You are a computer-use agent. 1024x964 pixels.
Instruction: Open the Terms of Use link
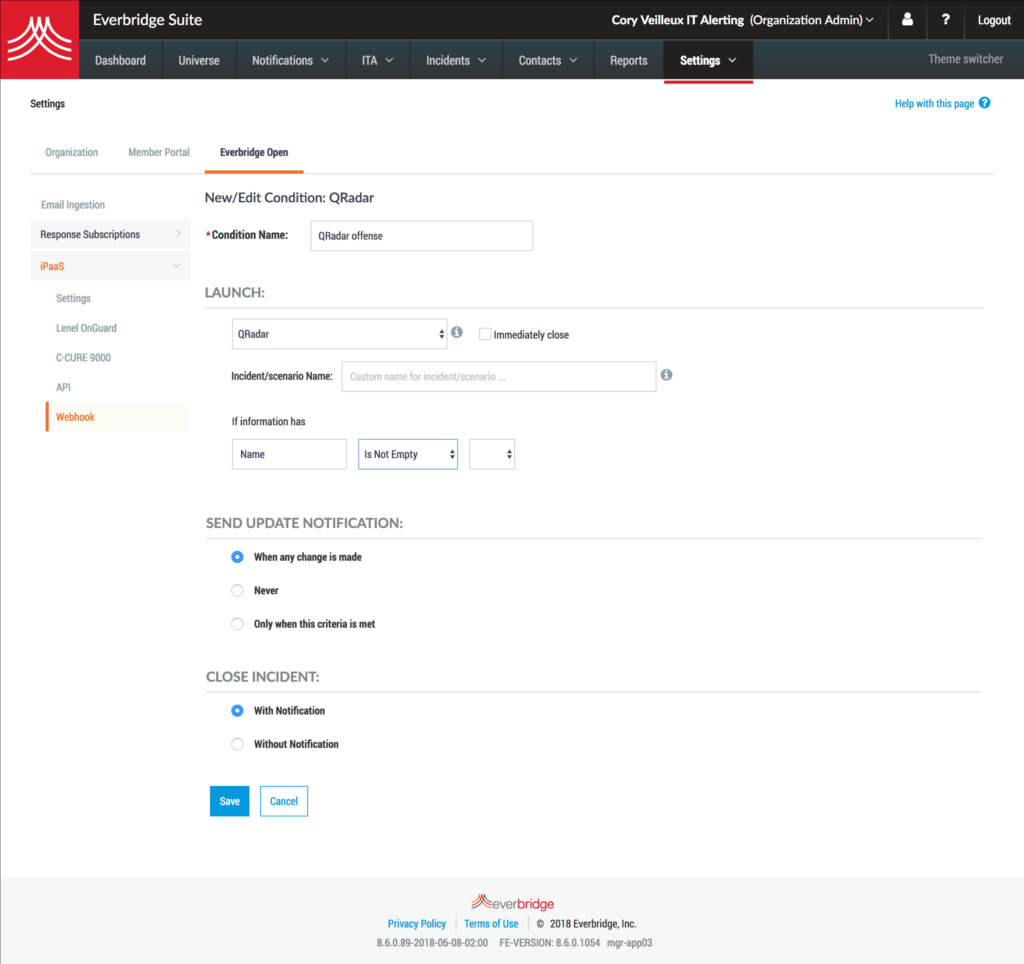pos(491,924)
